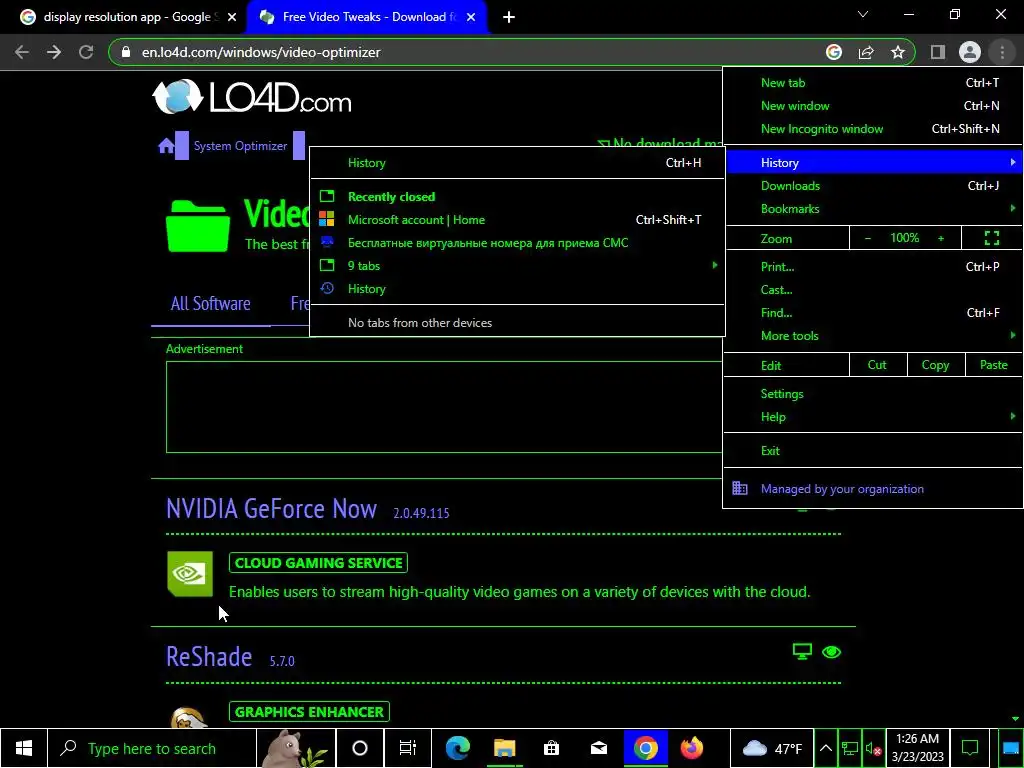Close the Free Video Tweaks tab

(x=471, y=17)
